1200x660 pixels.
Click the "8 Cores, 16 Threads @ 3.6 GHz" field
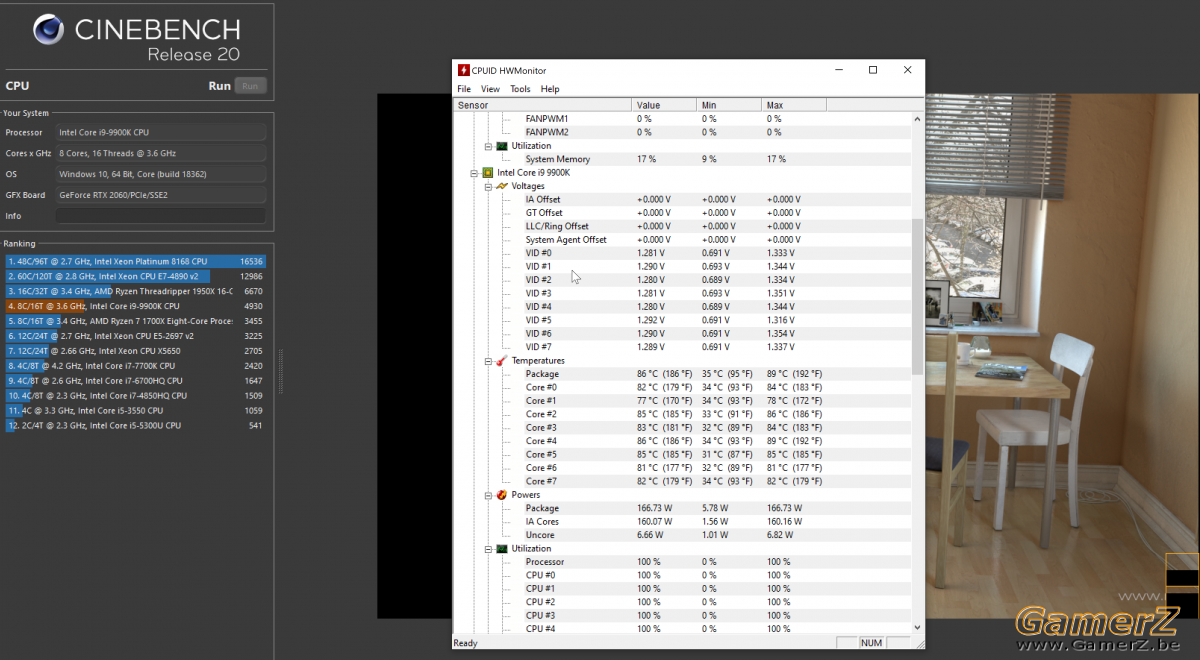(161, 153)
